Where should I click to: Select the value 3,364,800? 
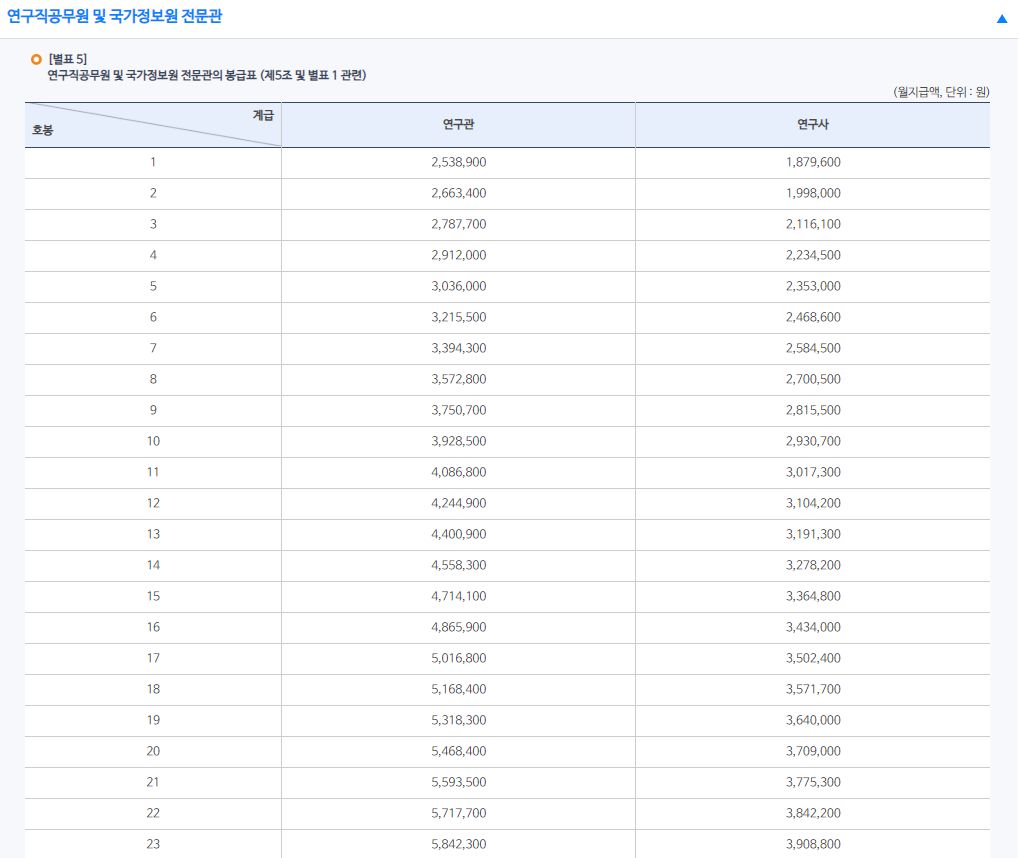pos(813,596)
